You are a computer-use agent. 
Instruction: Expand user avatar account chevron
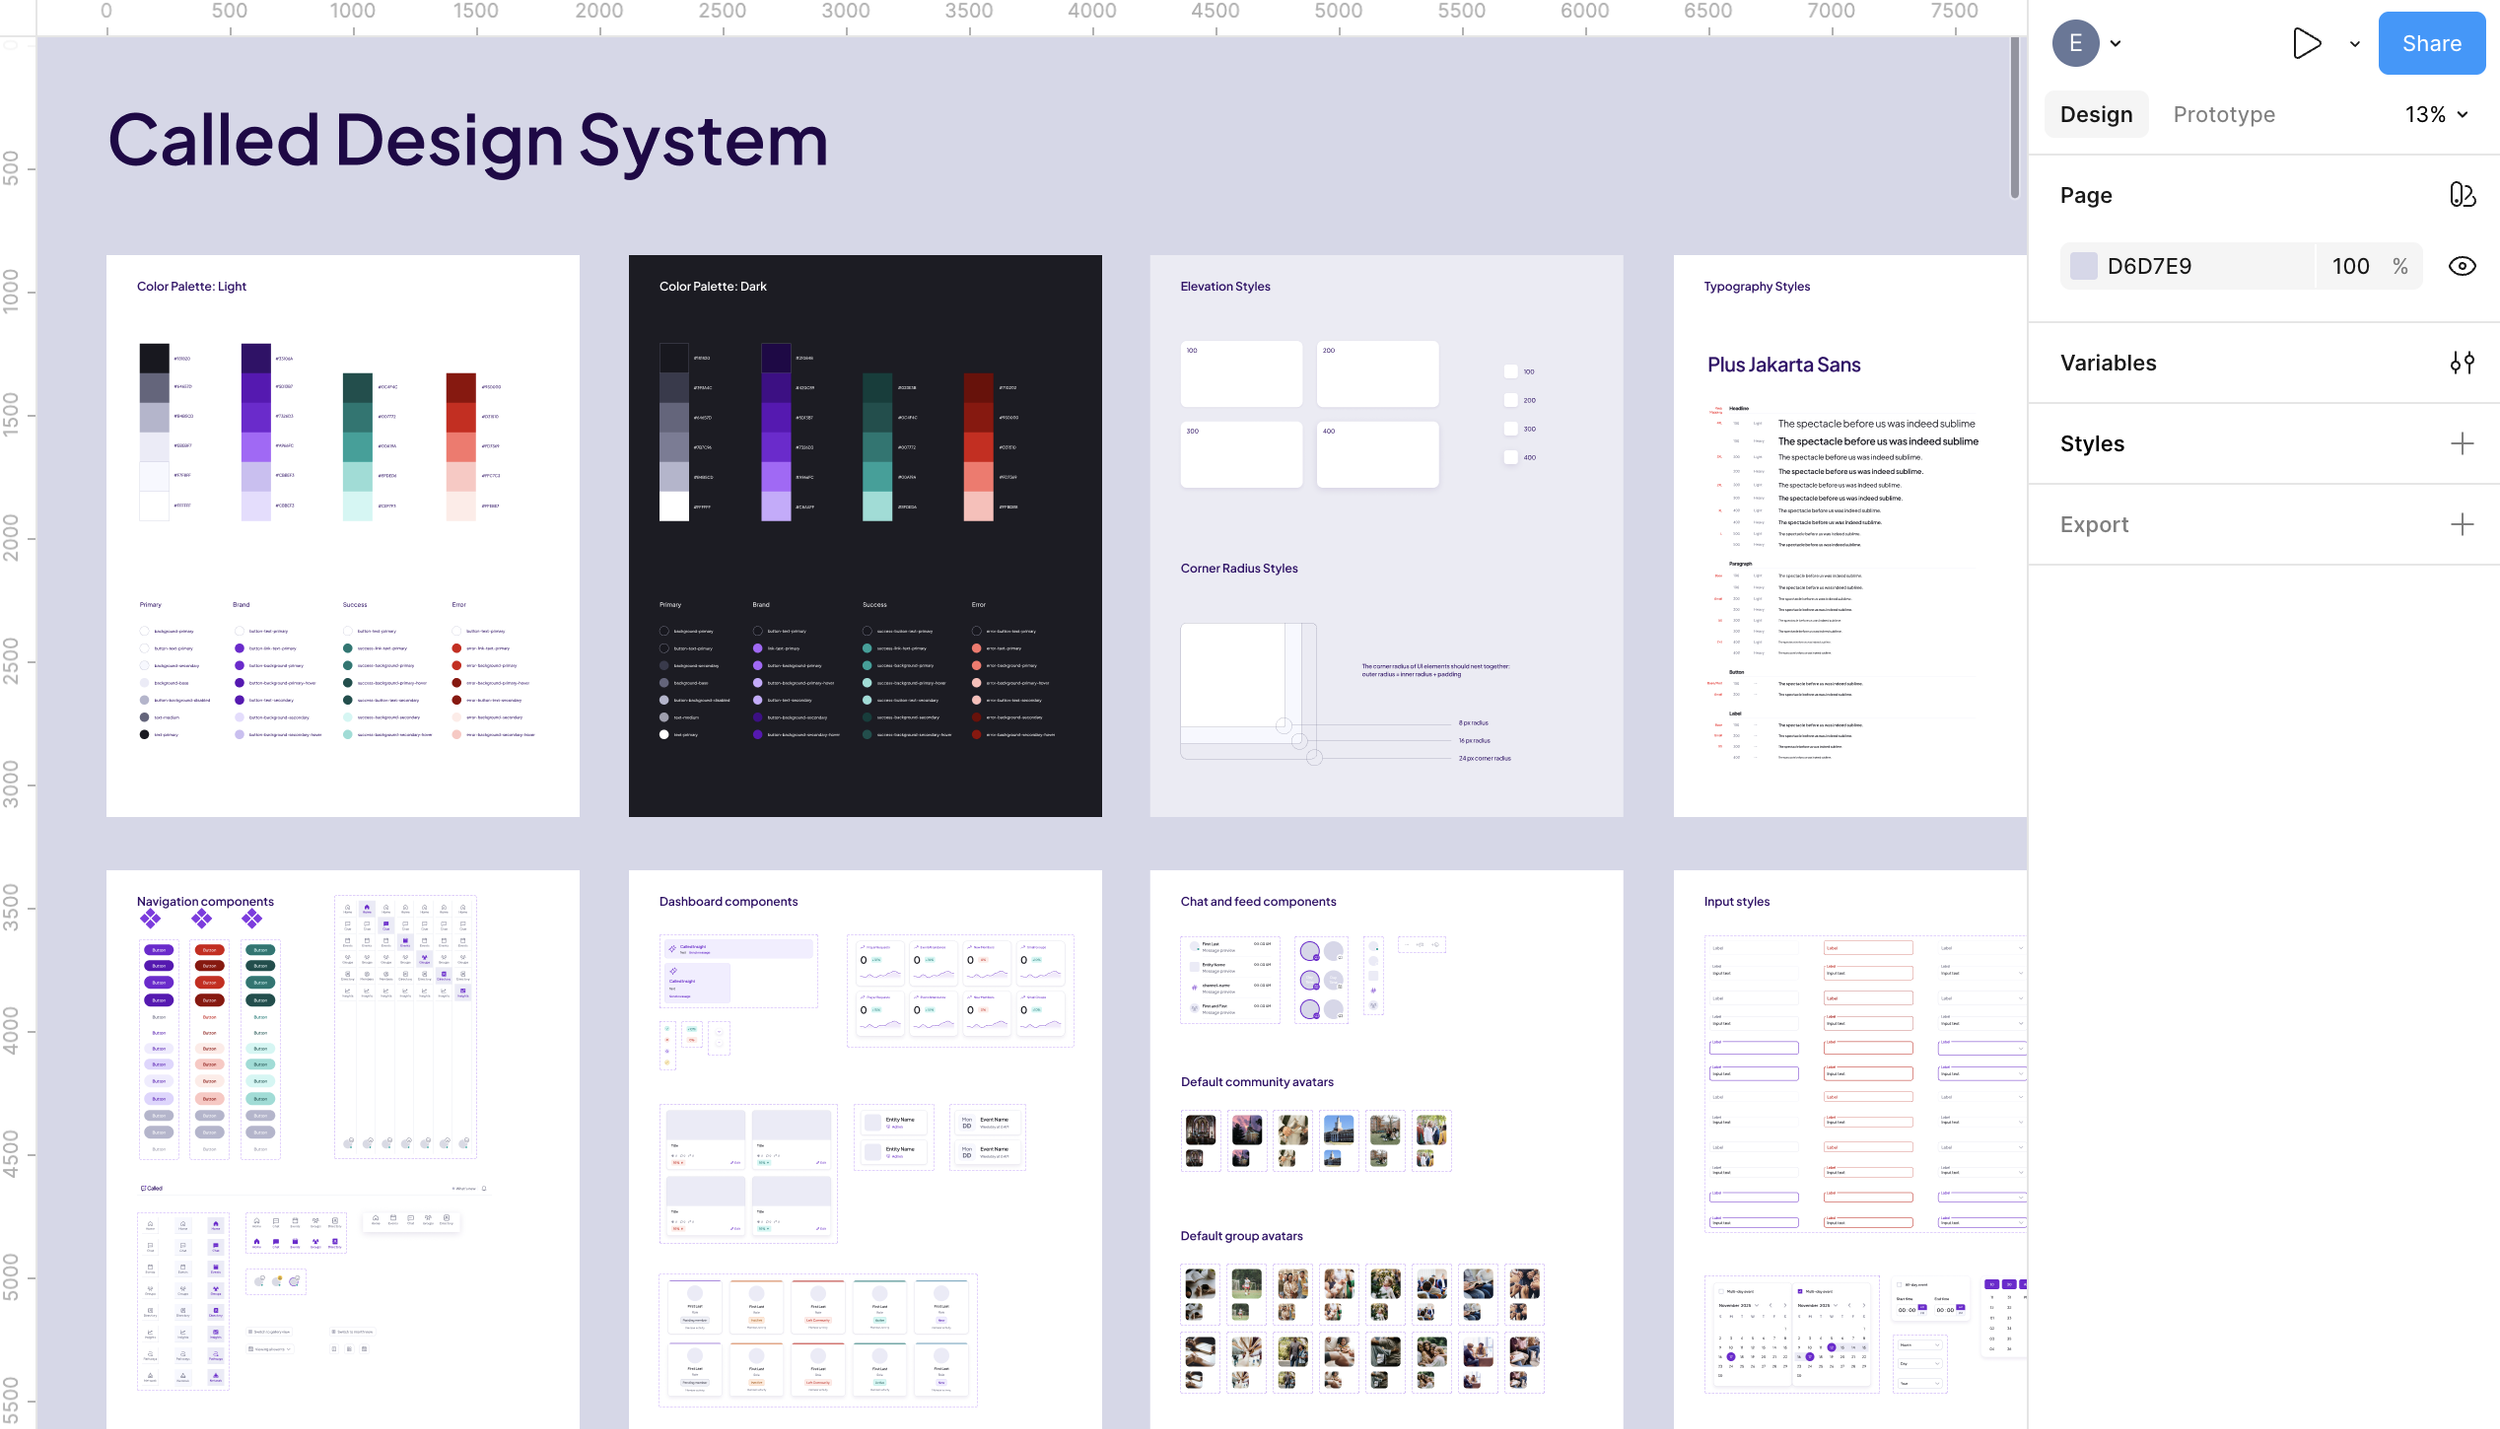2115,44
